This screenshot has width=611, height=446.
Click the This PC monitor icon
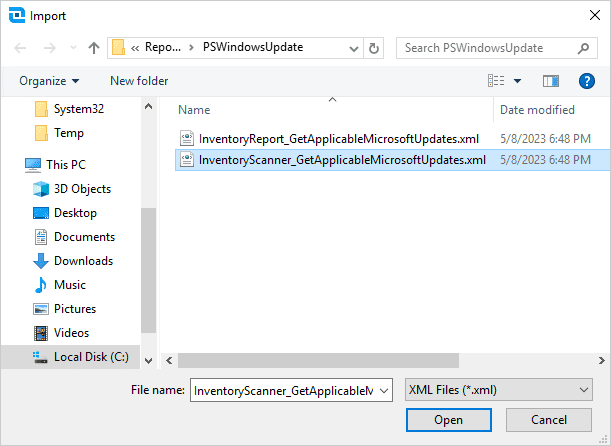[x=33, y=165]
